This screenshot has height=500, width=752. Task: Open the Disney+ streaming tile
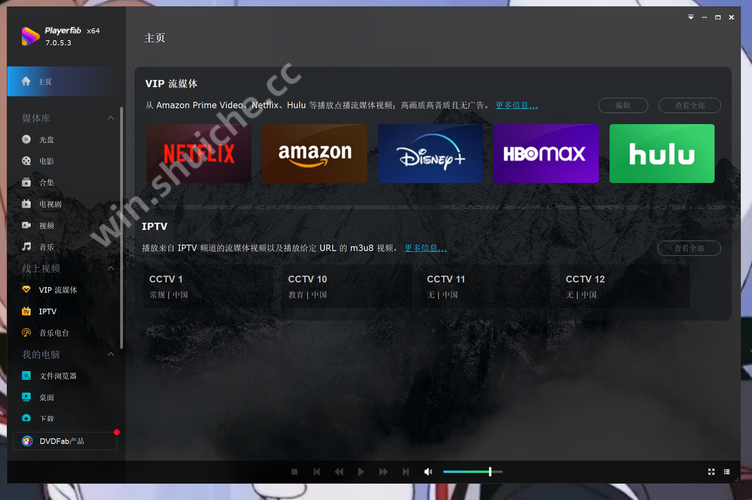[430, 153]
